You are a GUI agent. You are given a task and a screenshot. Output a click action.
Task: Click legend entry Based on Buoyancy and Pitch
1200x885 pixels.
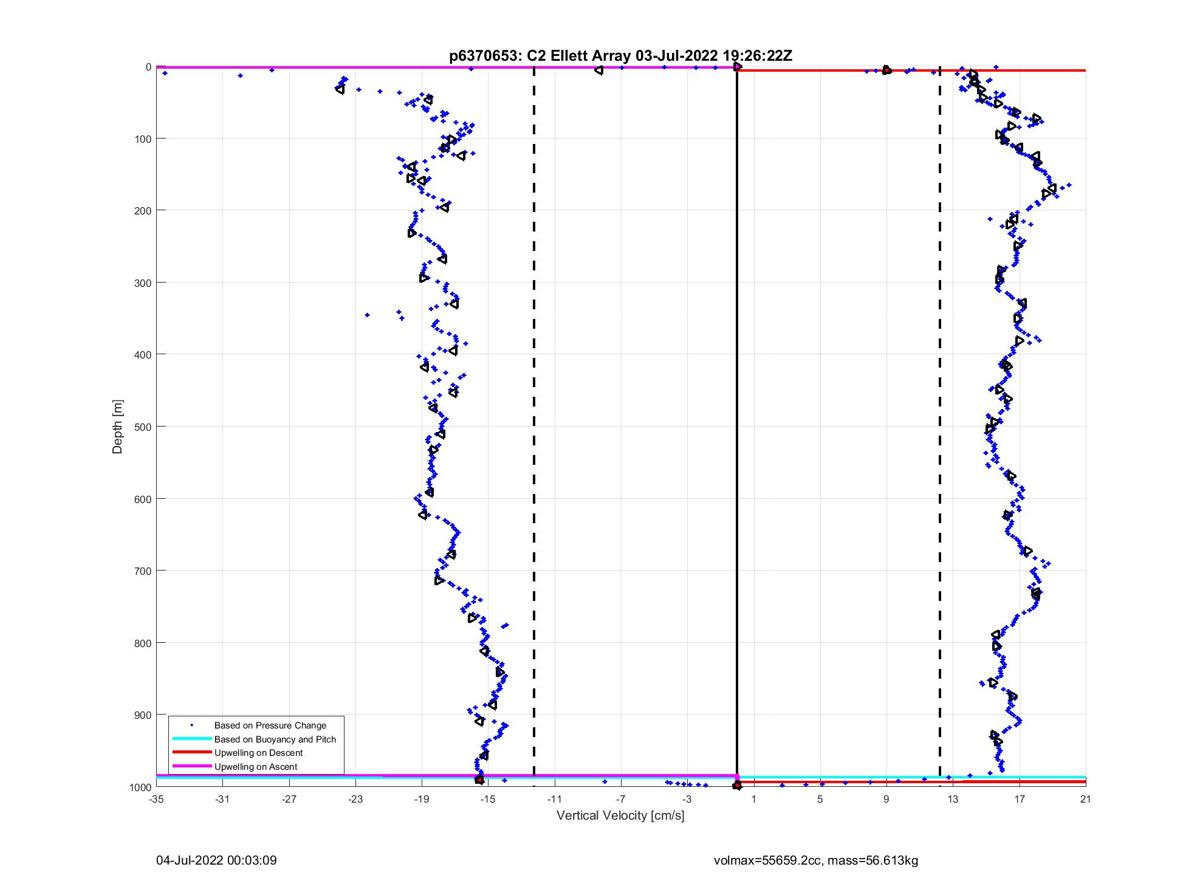pyautogui.click(x=275, y=739)
